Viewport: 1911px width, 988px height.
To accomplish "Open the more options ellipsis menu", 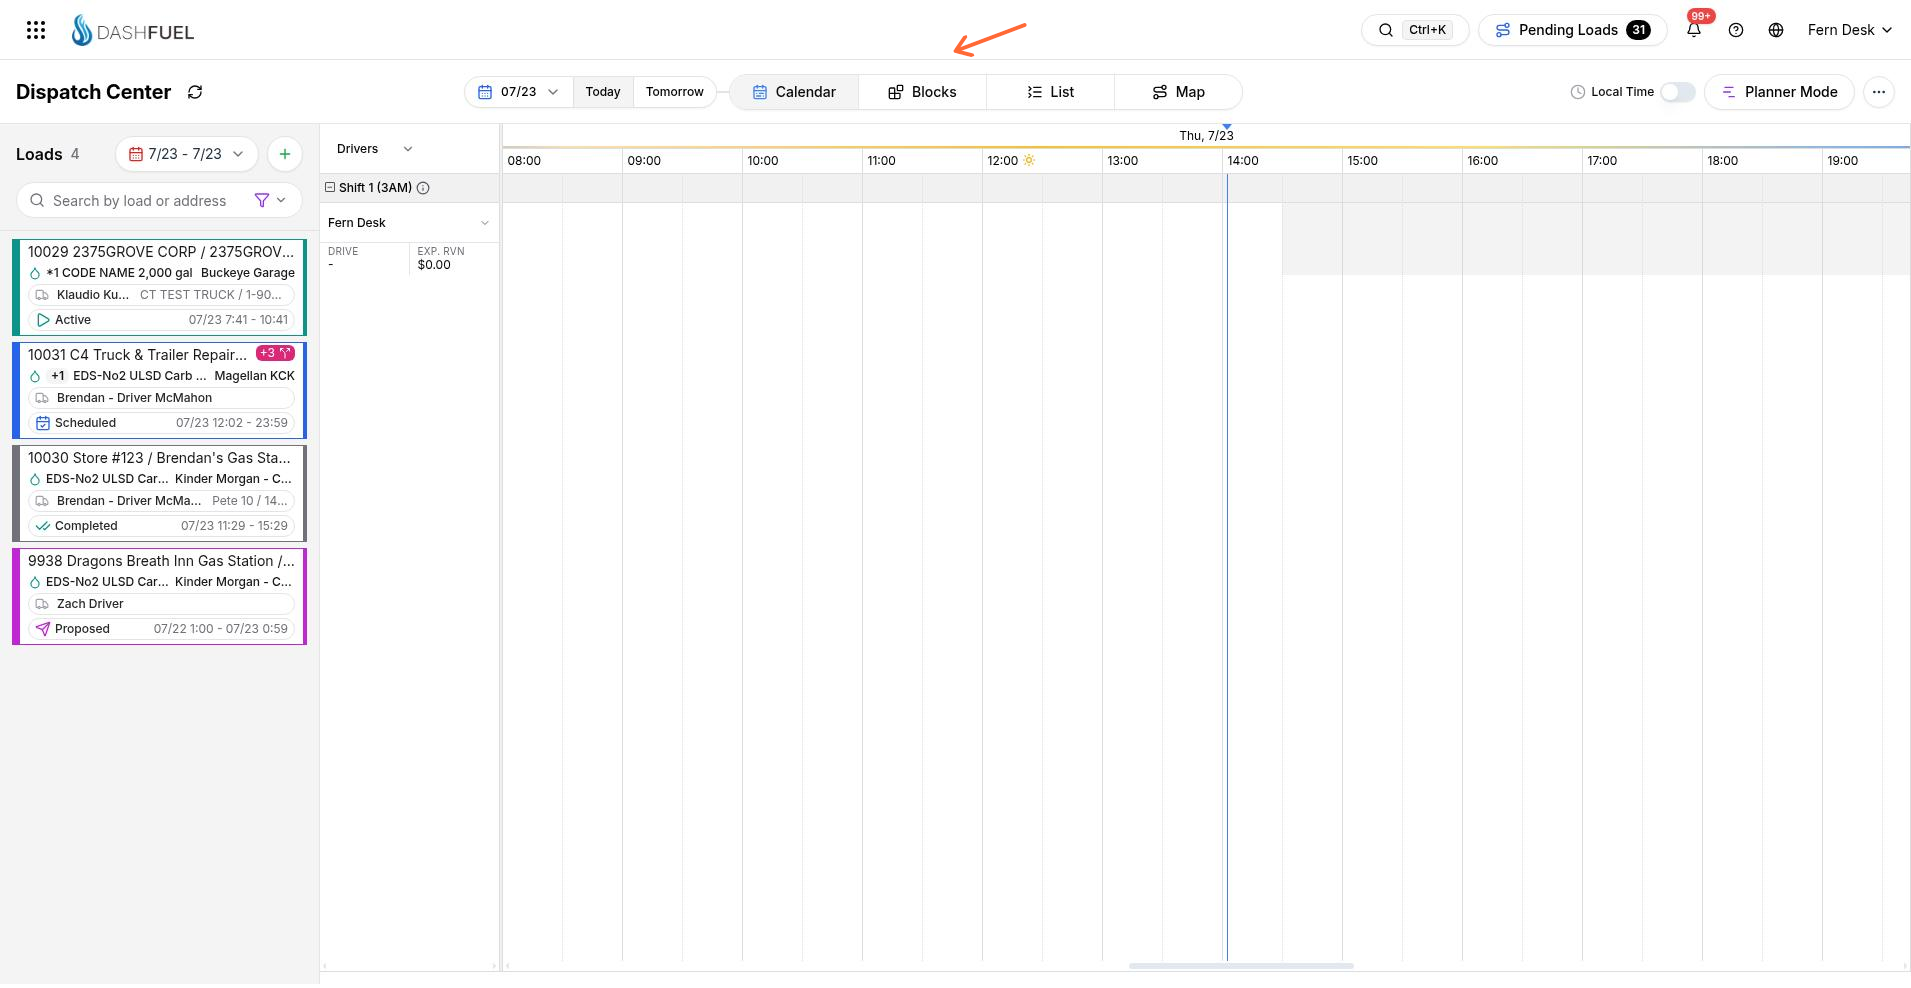I will point(1879,92).
